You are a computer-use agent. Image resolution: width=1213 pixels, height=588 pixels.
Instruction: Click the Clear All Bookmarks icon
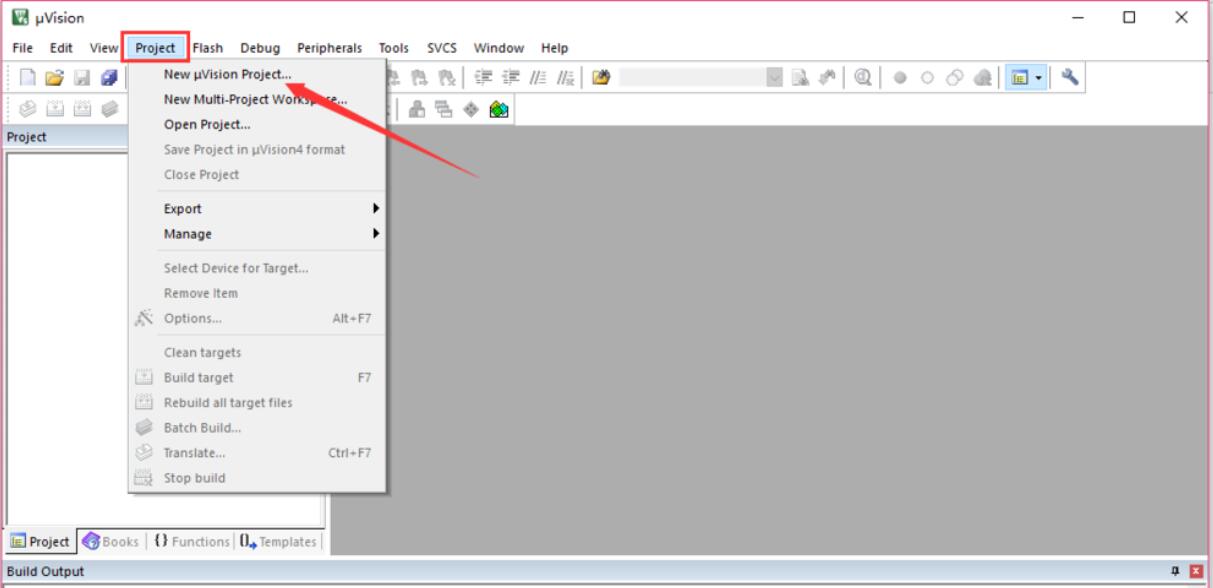click(447, 78)
